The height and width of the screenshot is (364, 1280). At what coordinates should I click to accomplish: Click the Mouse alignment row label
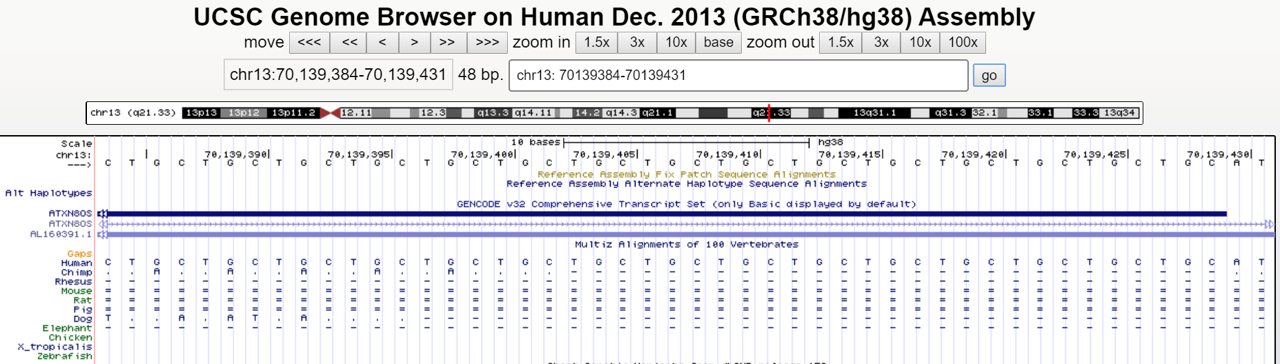point(76,291)
